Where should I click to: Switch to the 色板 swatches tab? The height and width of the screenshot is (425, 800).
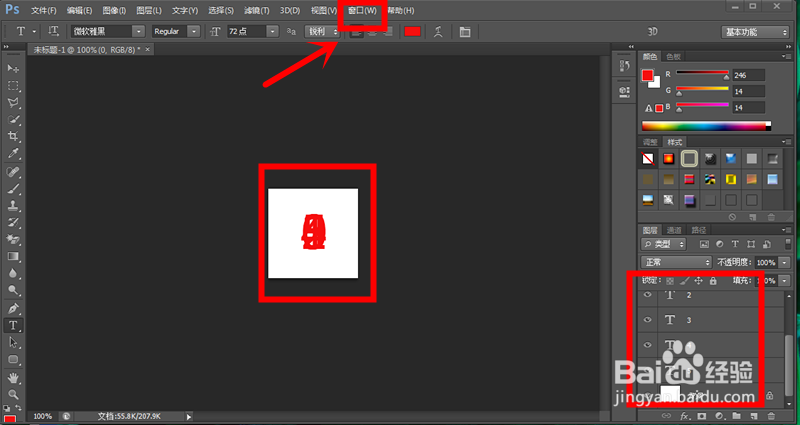tap(673, 57)
